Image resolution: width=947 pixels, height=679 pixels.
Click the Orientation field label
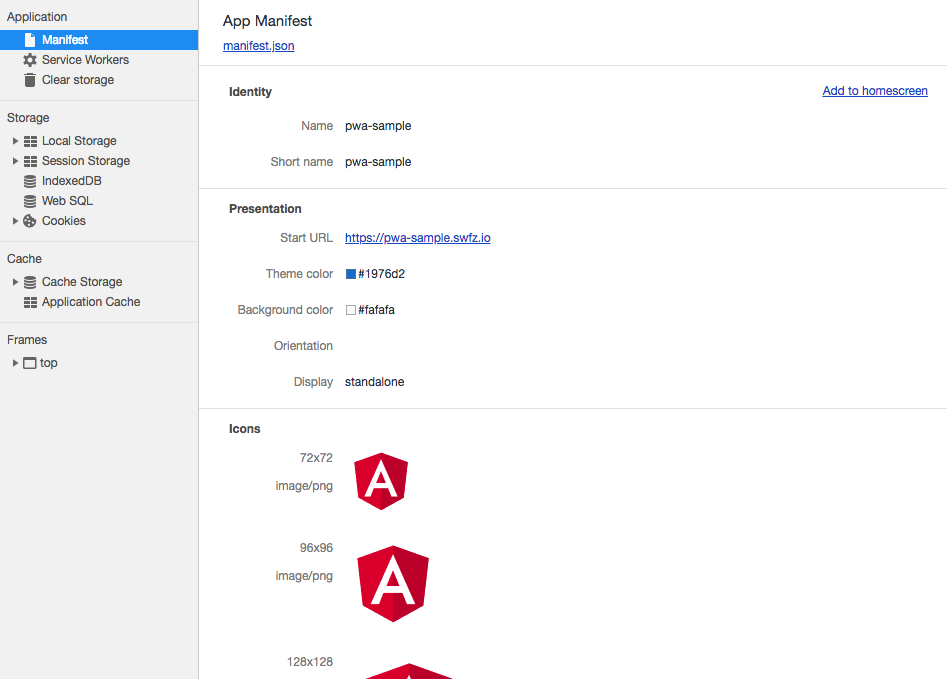(x=303, y=346)
